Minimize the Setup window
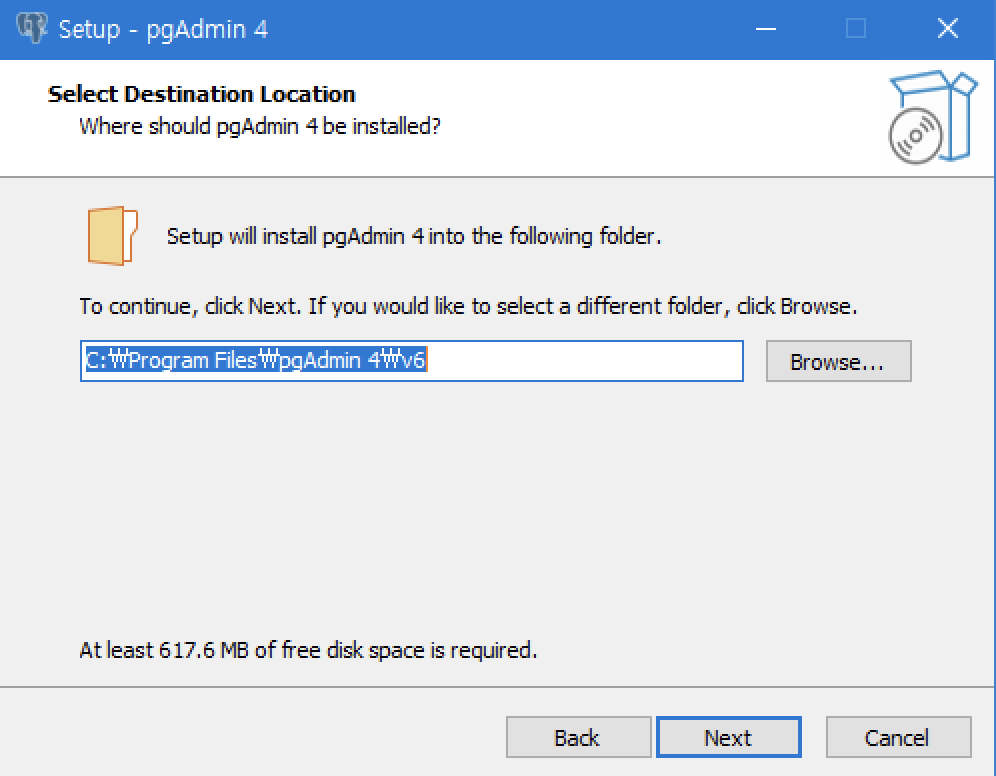The width and height of the screenshot is (996, 776). point(765,29)
